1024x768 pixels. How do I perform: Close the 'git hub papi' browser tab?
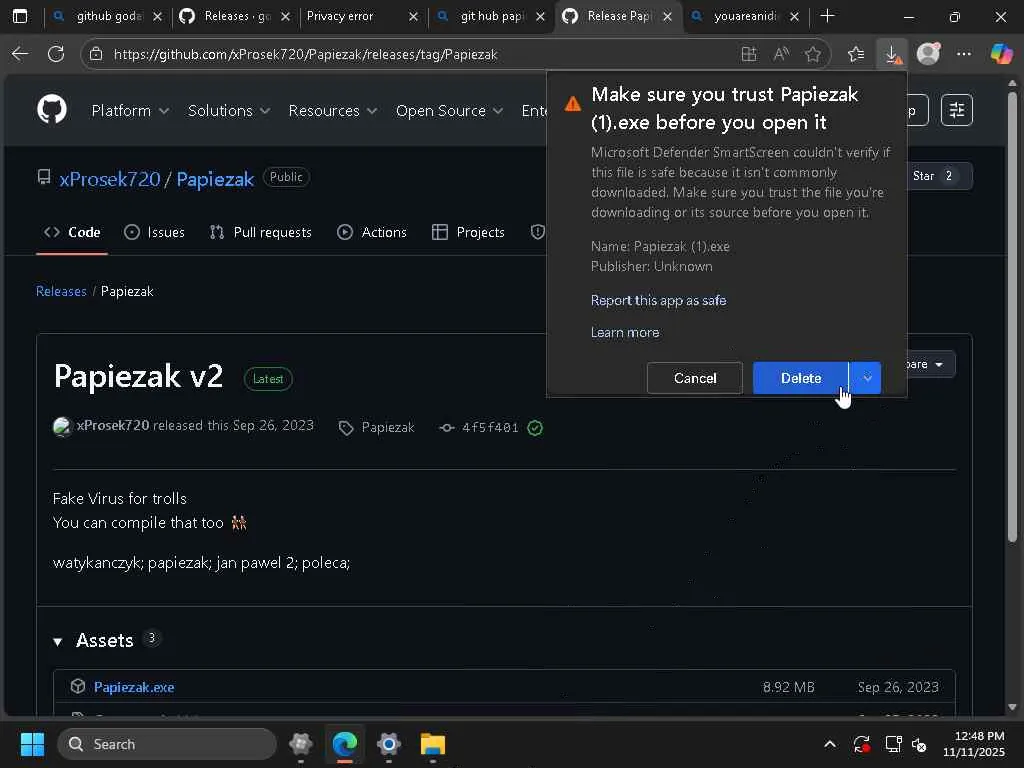(539, 17)
